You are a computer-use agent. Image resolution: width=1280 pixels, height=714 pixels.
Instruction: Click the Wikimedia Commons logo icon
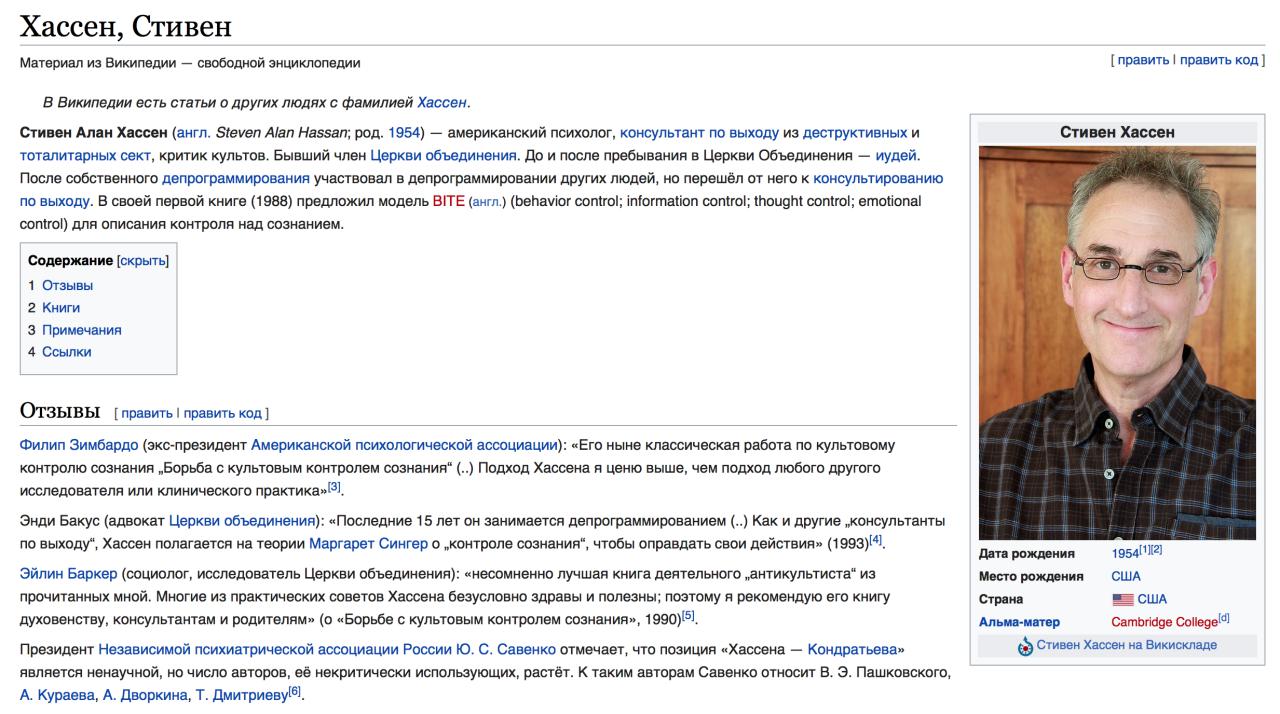[x=1026, y=646]
